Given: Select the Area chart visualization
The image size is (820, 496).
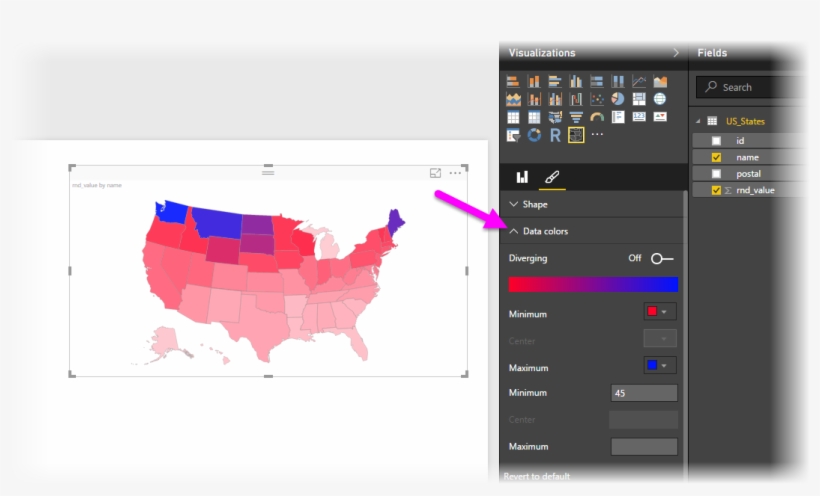Looking at the screenshot, I should [660, 81].
